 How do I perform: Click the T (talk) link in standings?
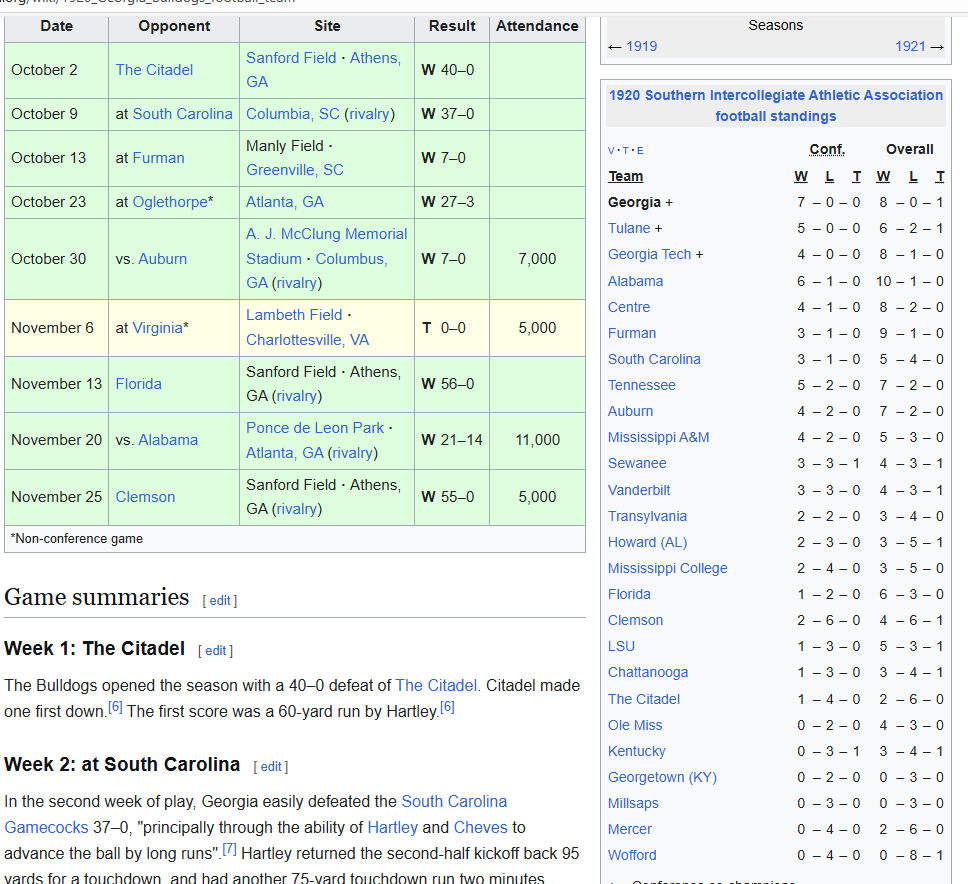coord(625,151)
